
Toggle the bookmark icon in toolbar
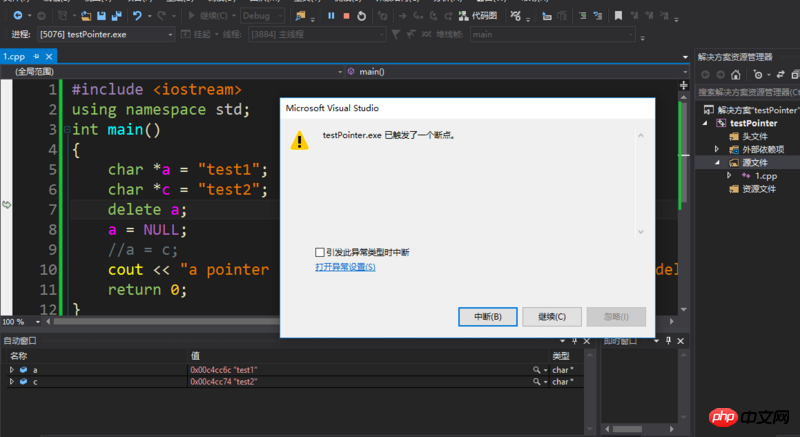click(x=618, y=16)
